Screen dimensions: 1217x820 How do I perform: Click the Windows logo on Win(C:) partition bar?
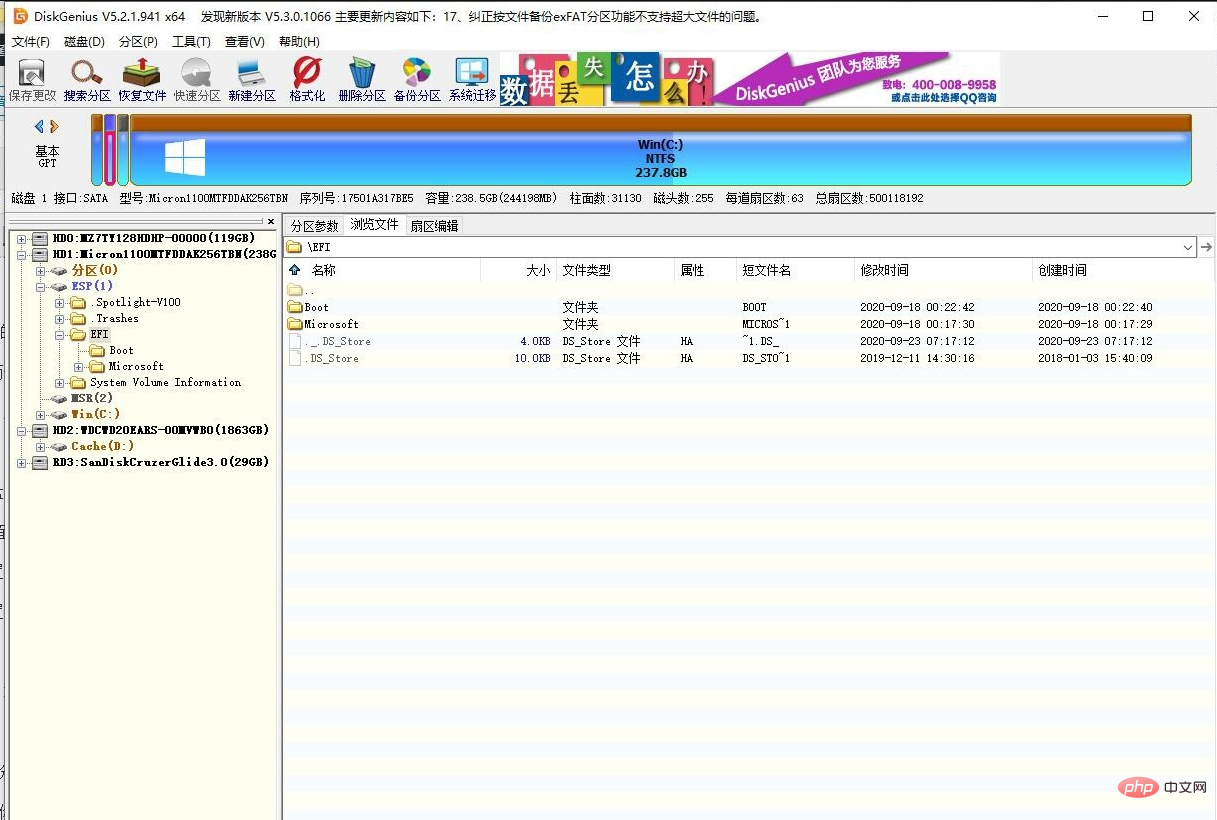pos(185,158)
